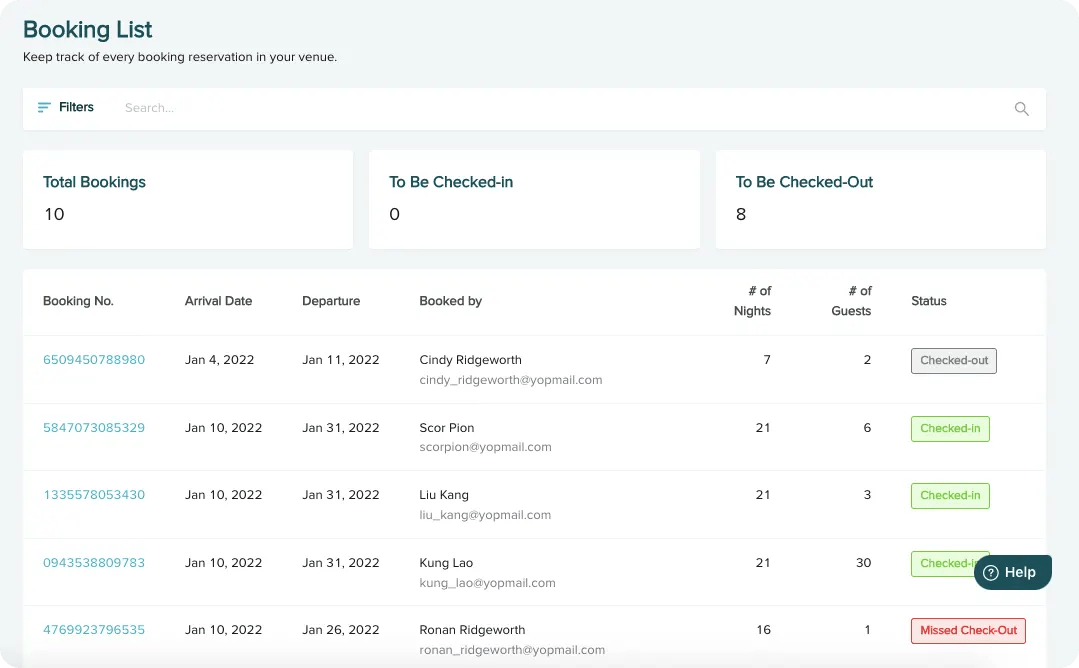
Task: Click the search magnifier icon
Action: [1021, 109]
